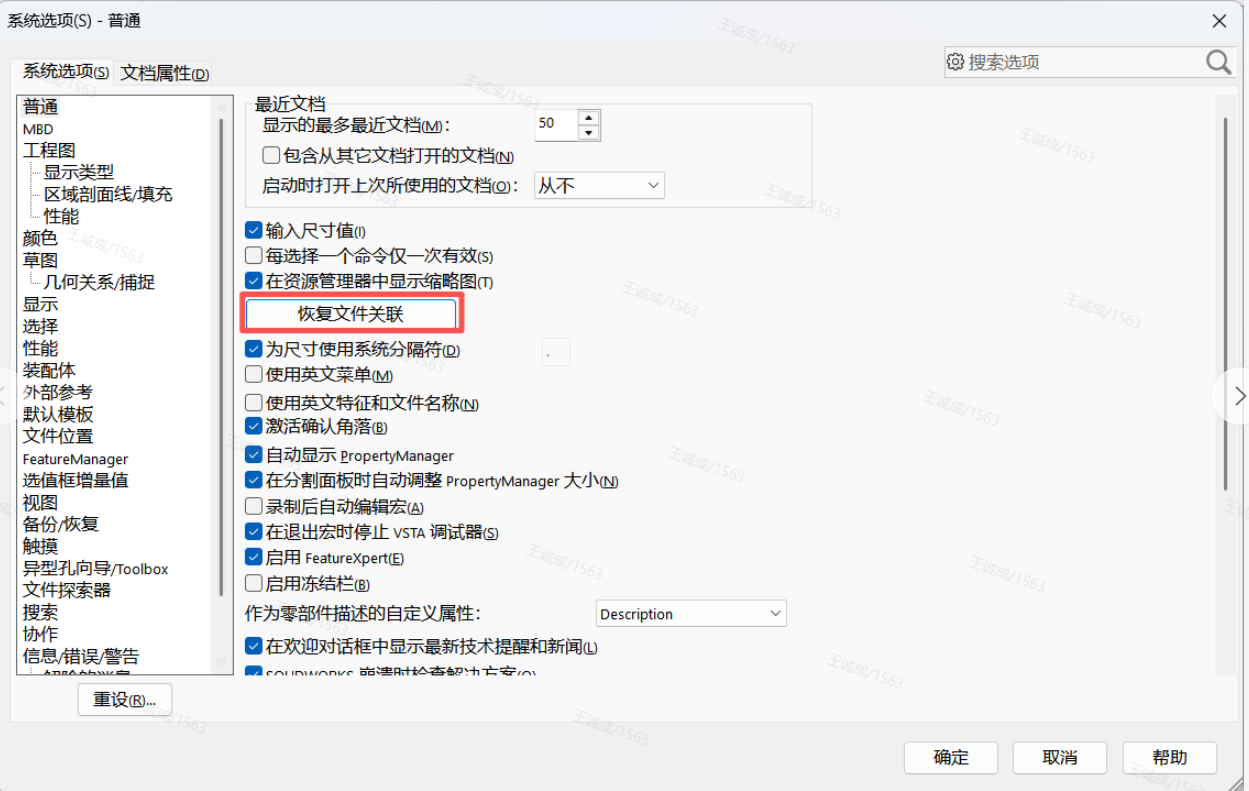The width and height of the screenshot is (1249, 791).
Task: Enable 使用英文特征和文件名称 checkbox
Action: point(253,403)
